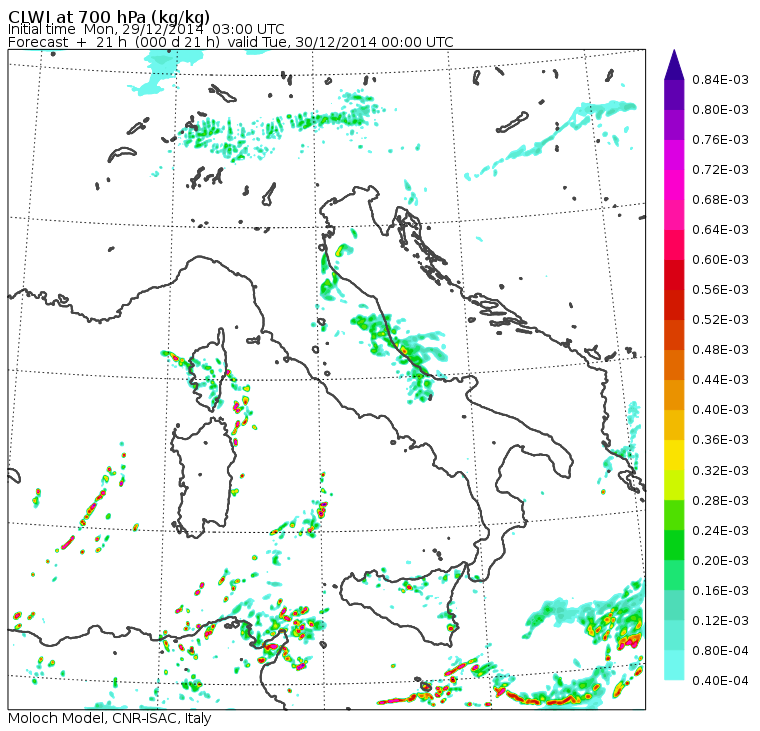Click the 0.40E-03 scale label
Screen dimensions: 760x731
pyautogui.click(x=720, y=410)
